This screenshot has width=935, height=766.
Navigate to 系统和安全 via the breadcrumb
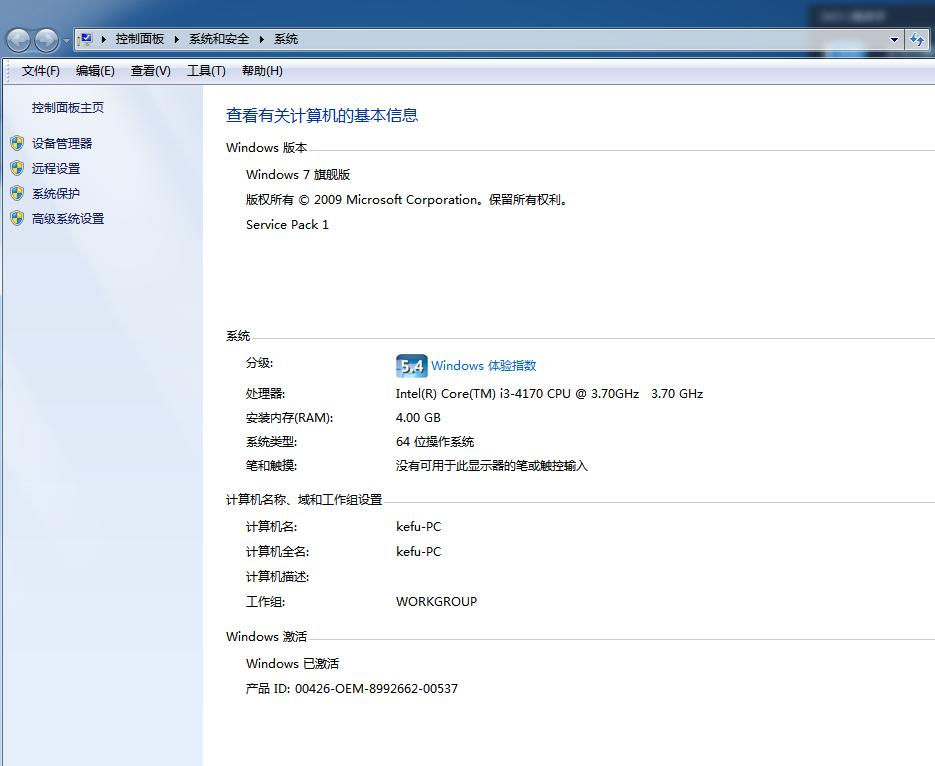[217, 39]
